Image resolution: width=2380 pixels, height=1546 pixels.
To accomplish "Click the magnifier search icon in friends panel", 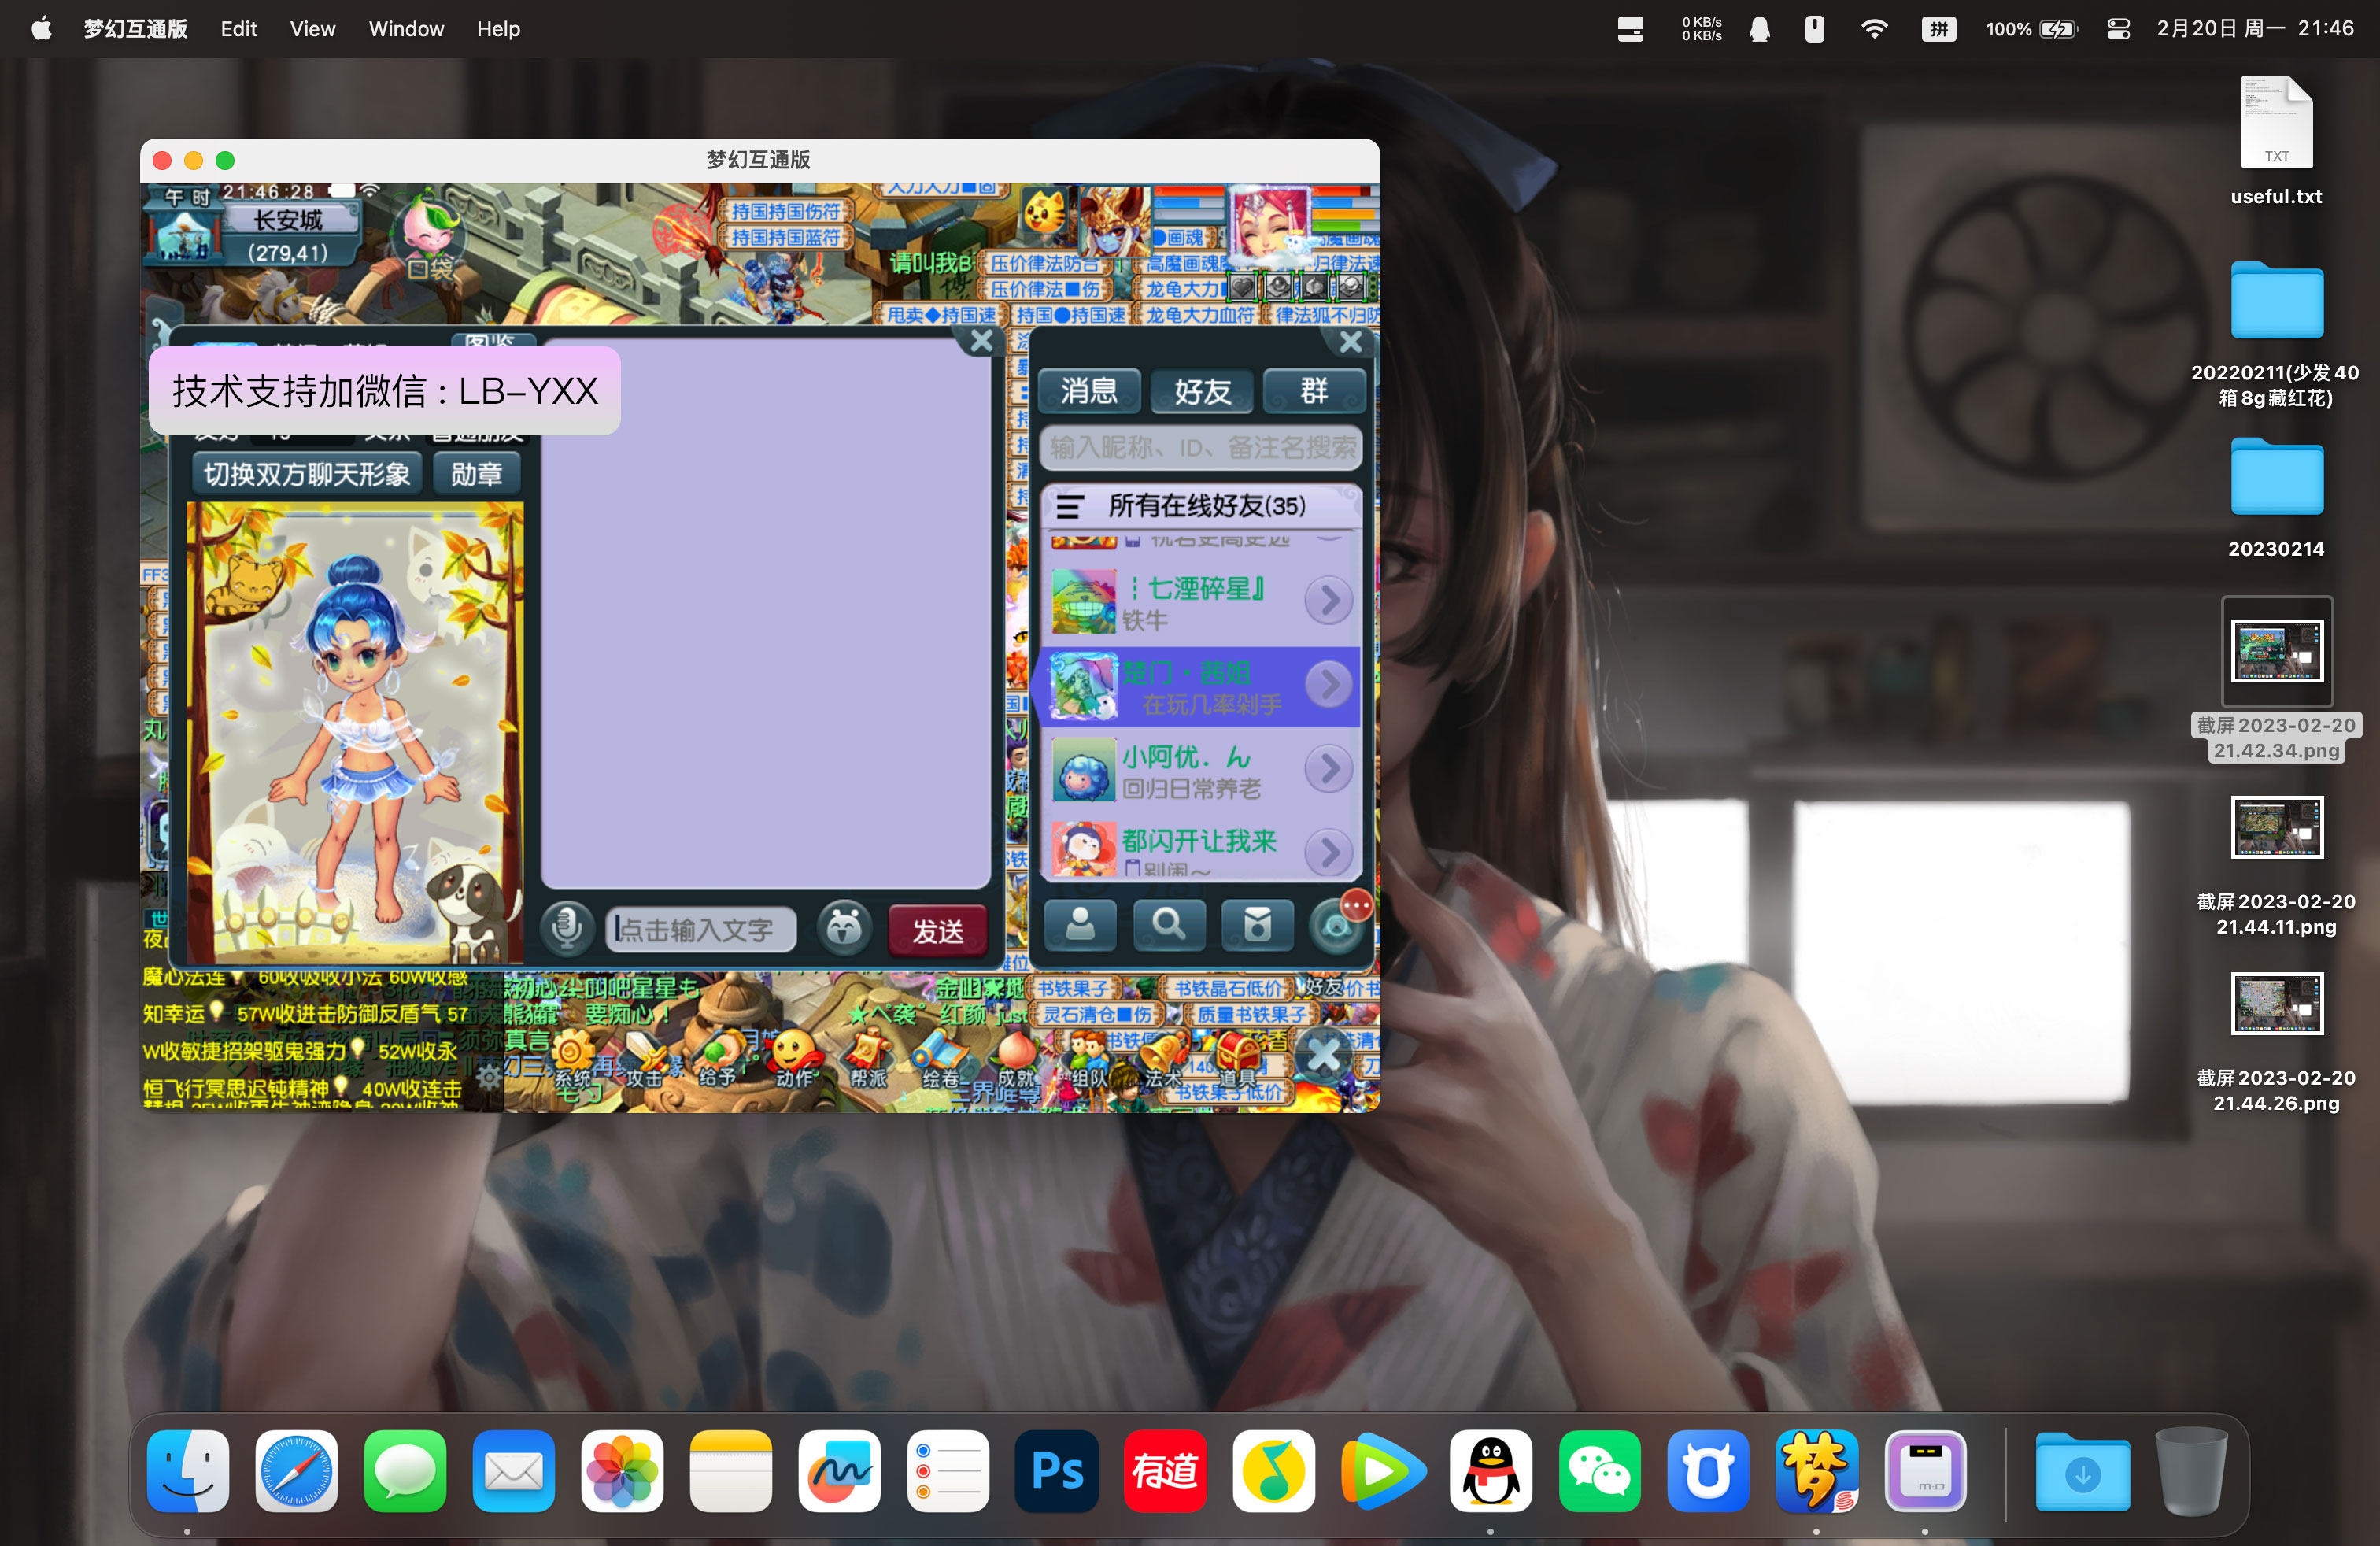I will click(x=1169, y=925).
